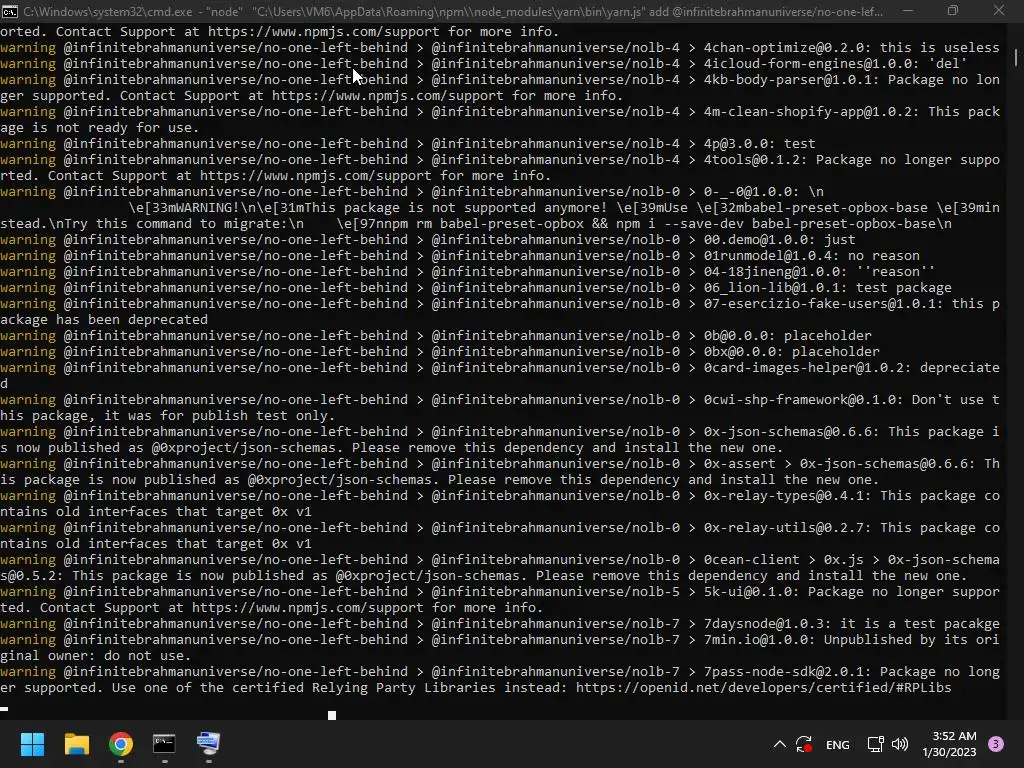
Task: Open Google Chrome from taskbar
Action: 121,744
